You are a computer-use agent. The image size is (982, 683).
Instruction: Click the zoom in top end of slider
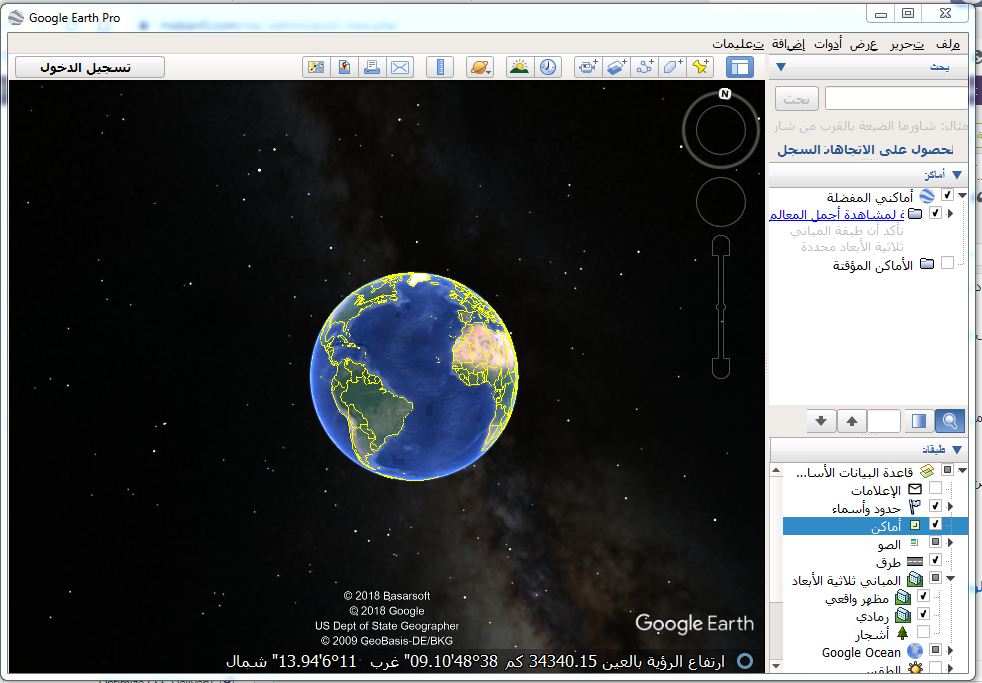[x=721, y=245]
